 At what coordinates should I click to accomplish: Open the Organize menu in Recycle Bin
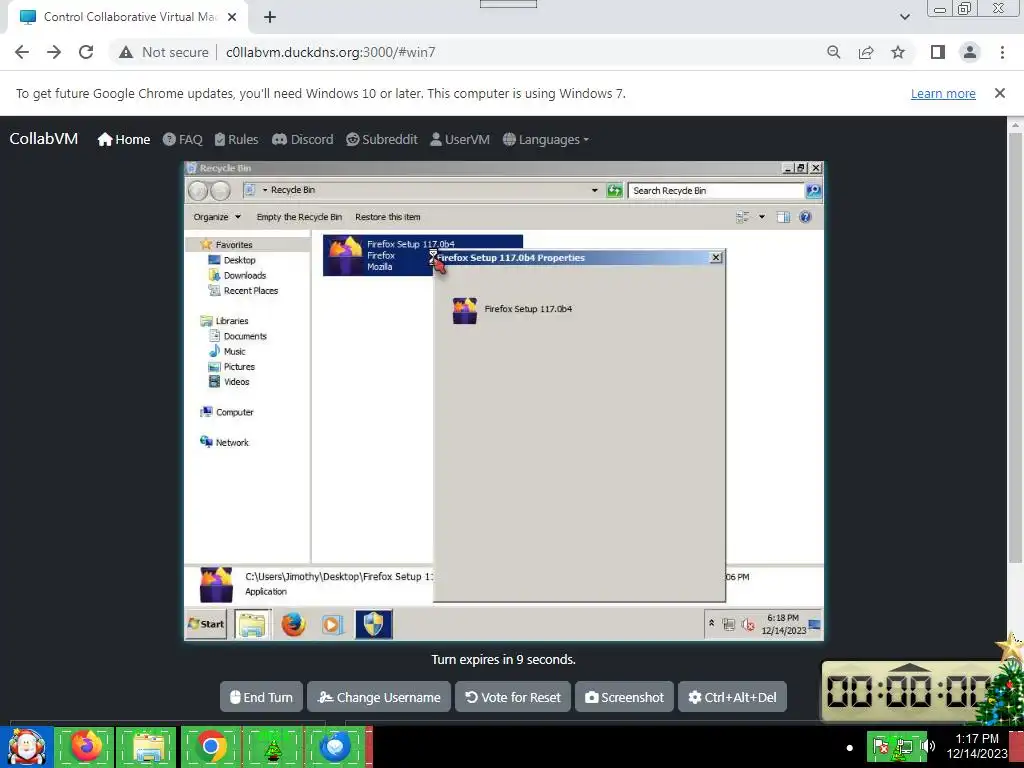pyautogui.click(x=217, y=217)
